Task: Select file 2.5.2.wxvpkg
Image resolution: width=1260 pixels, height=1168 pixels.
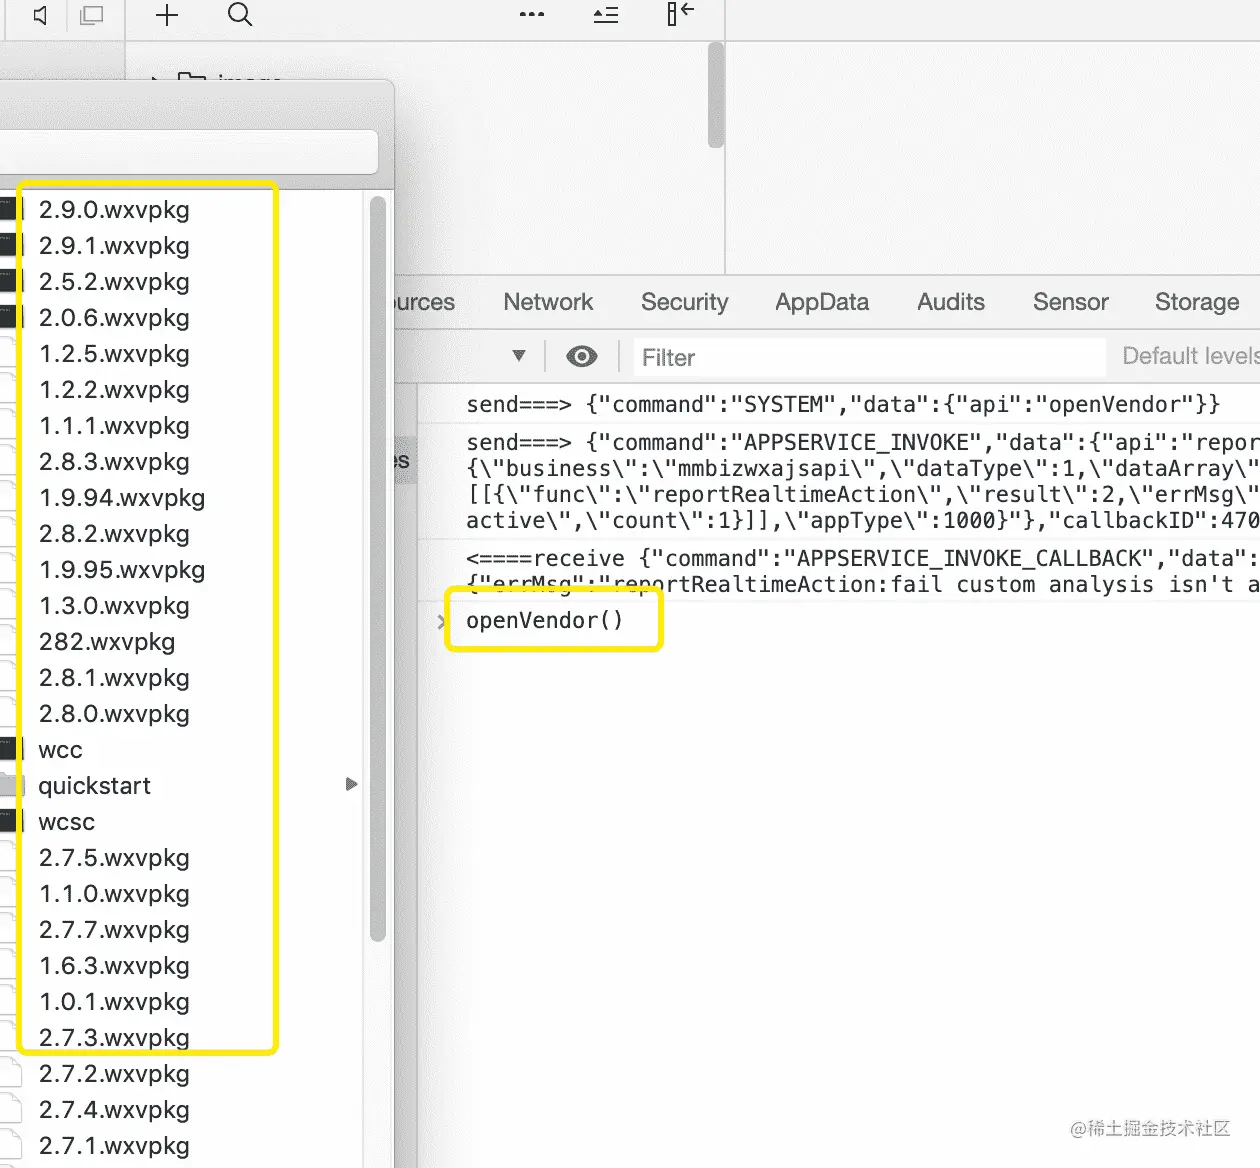Action: click(x=114, y=282)
